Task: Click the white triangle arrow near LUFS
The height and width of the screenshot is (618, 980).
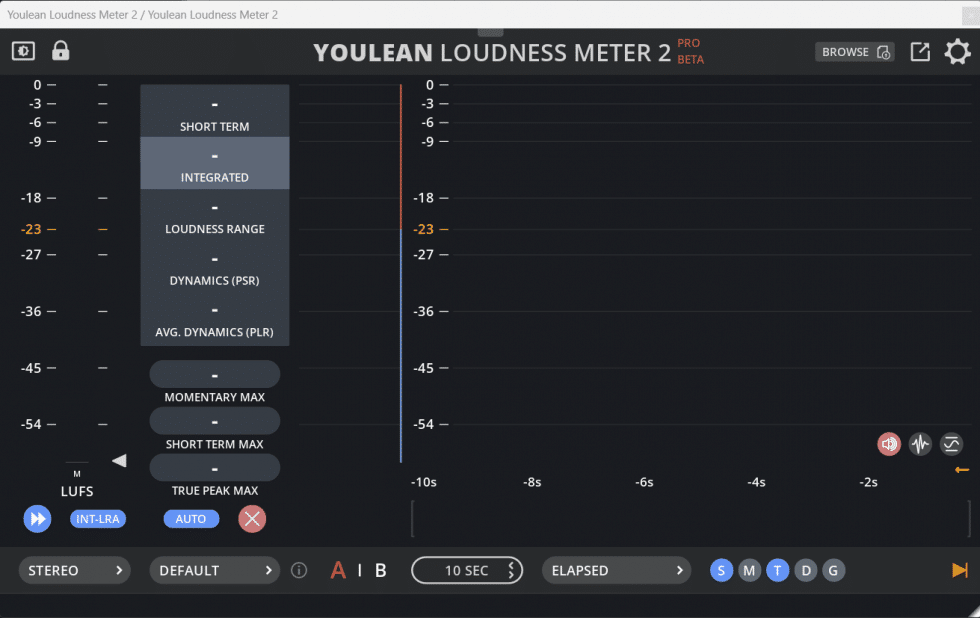Action: 119,461
